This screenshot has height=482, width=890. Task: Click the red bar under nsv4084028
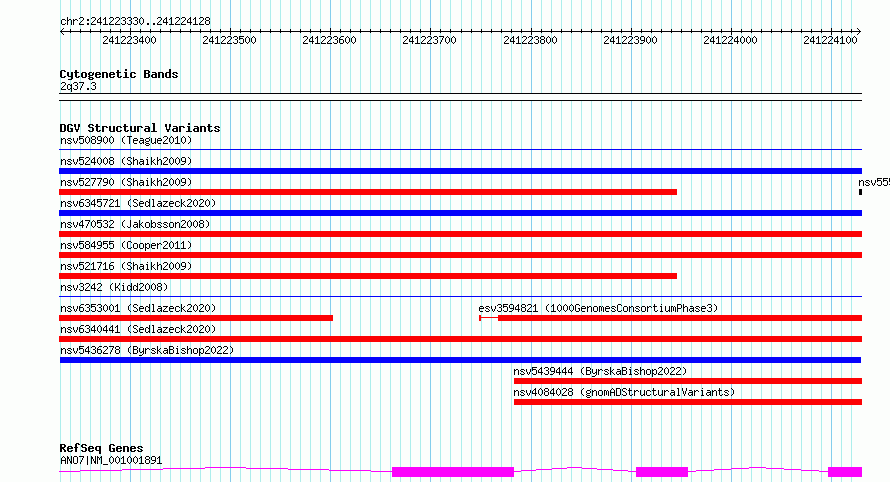pos(687,402)
